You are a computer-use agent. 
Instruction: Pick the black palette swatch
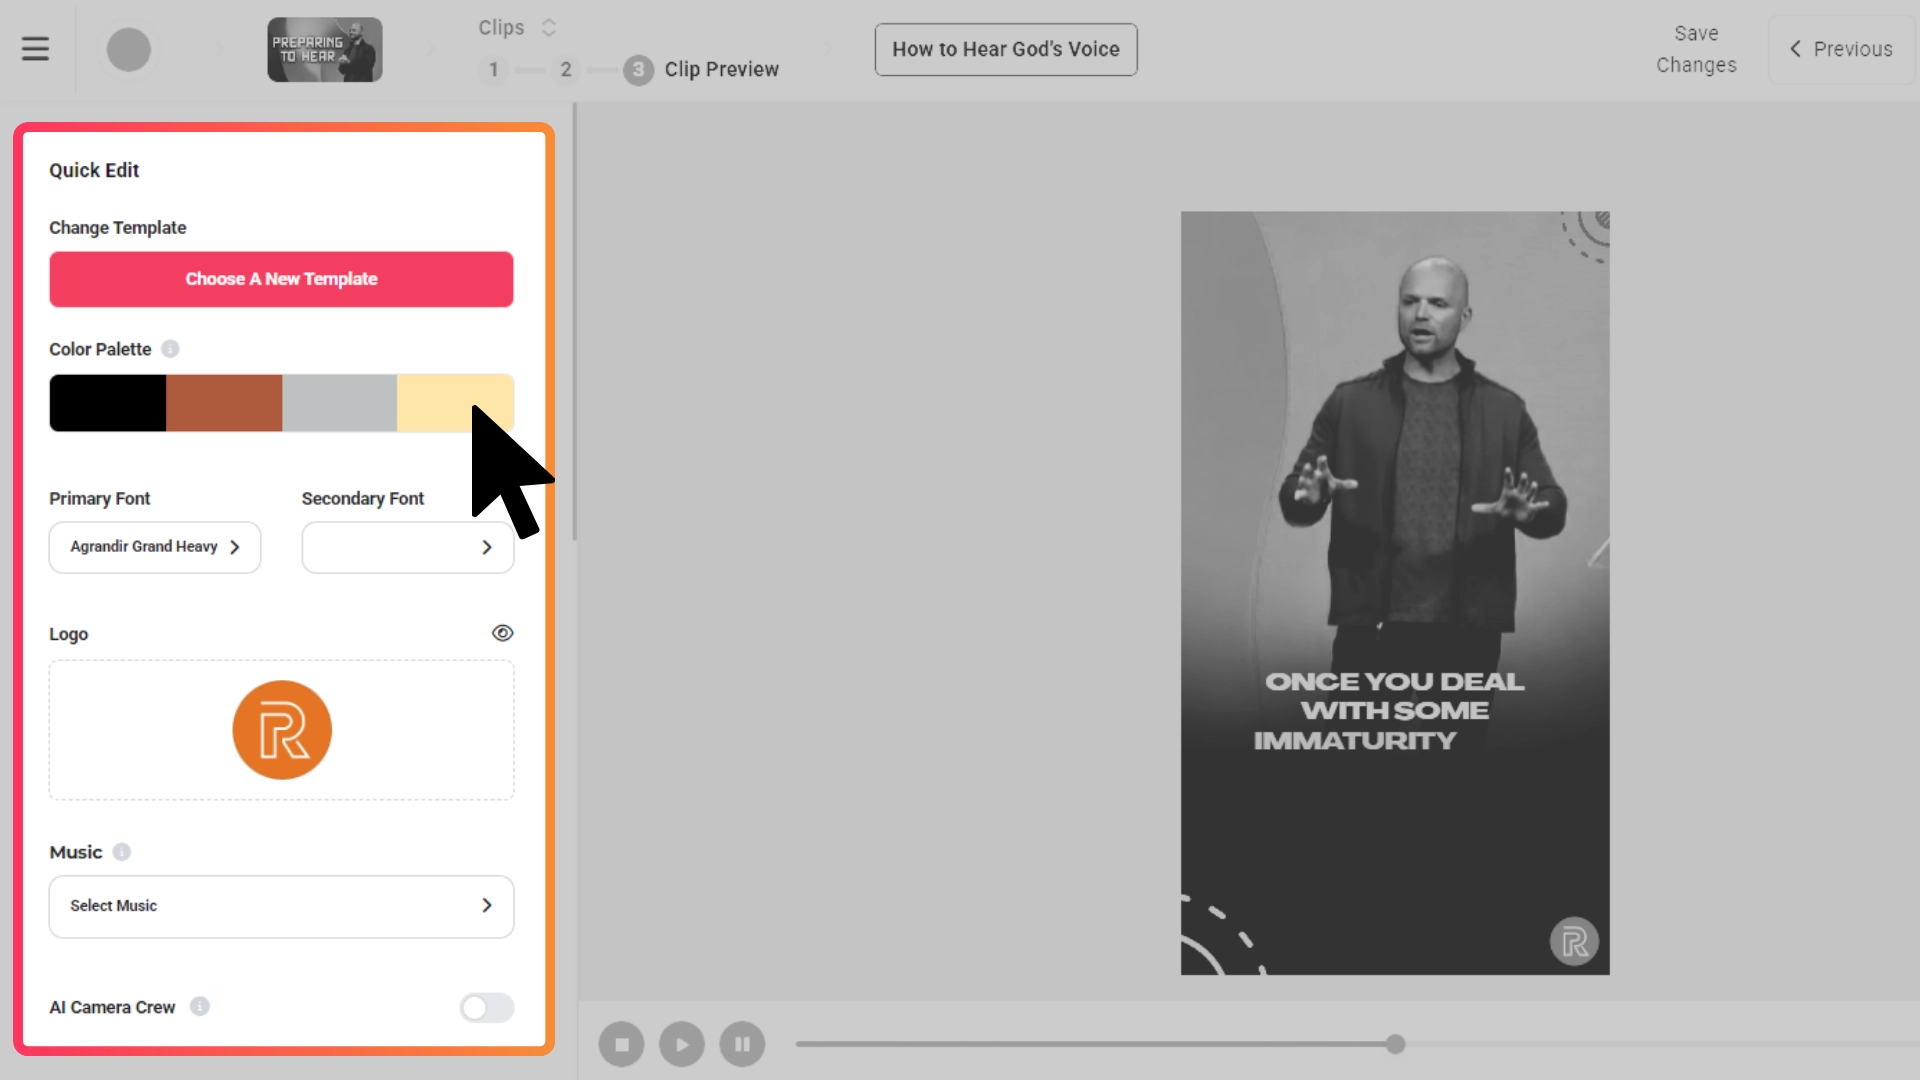point(108,403)
